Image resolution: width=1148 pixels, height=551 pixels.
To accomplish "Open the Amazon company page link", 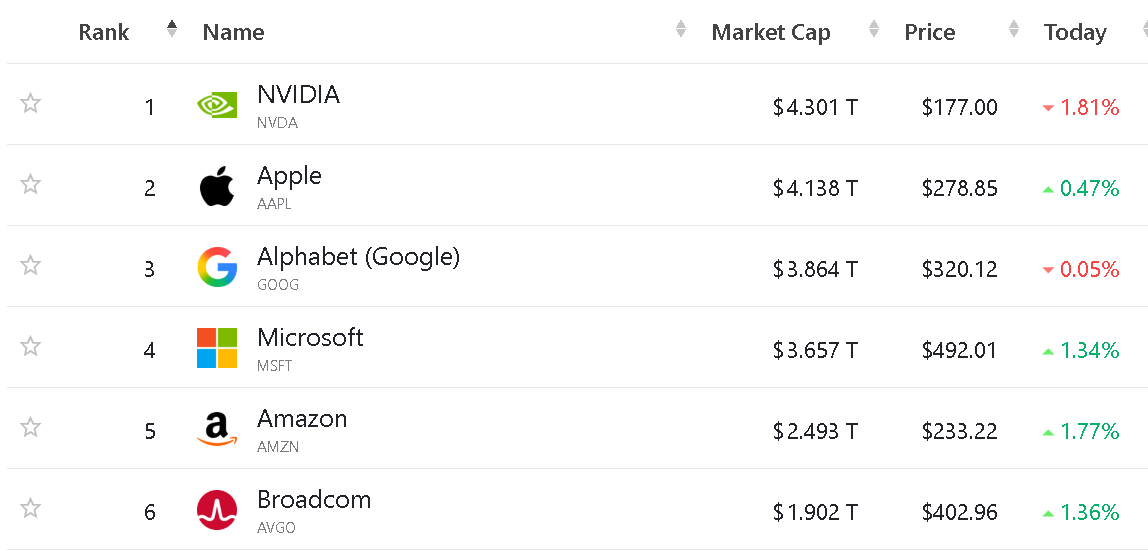I will coord(302,419).
